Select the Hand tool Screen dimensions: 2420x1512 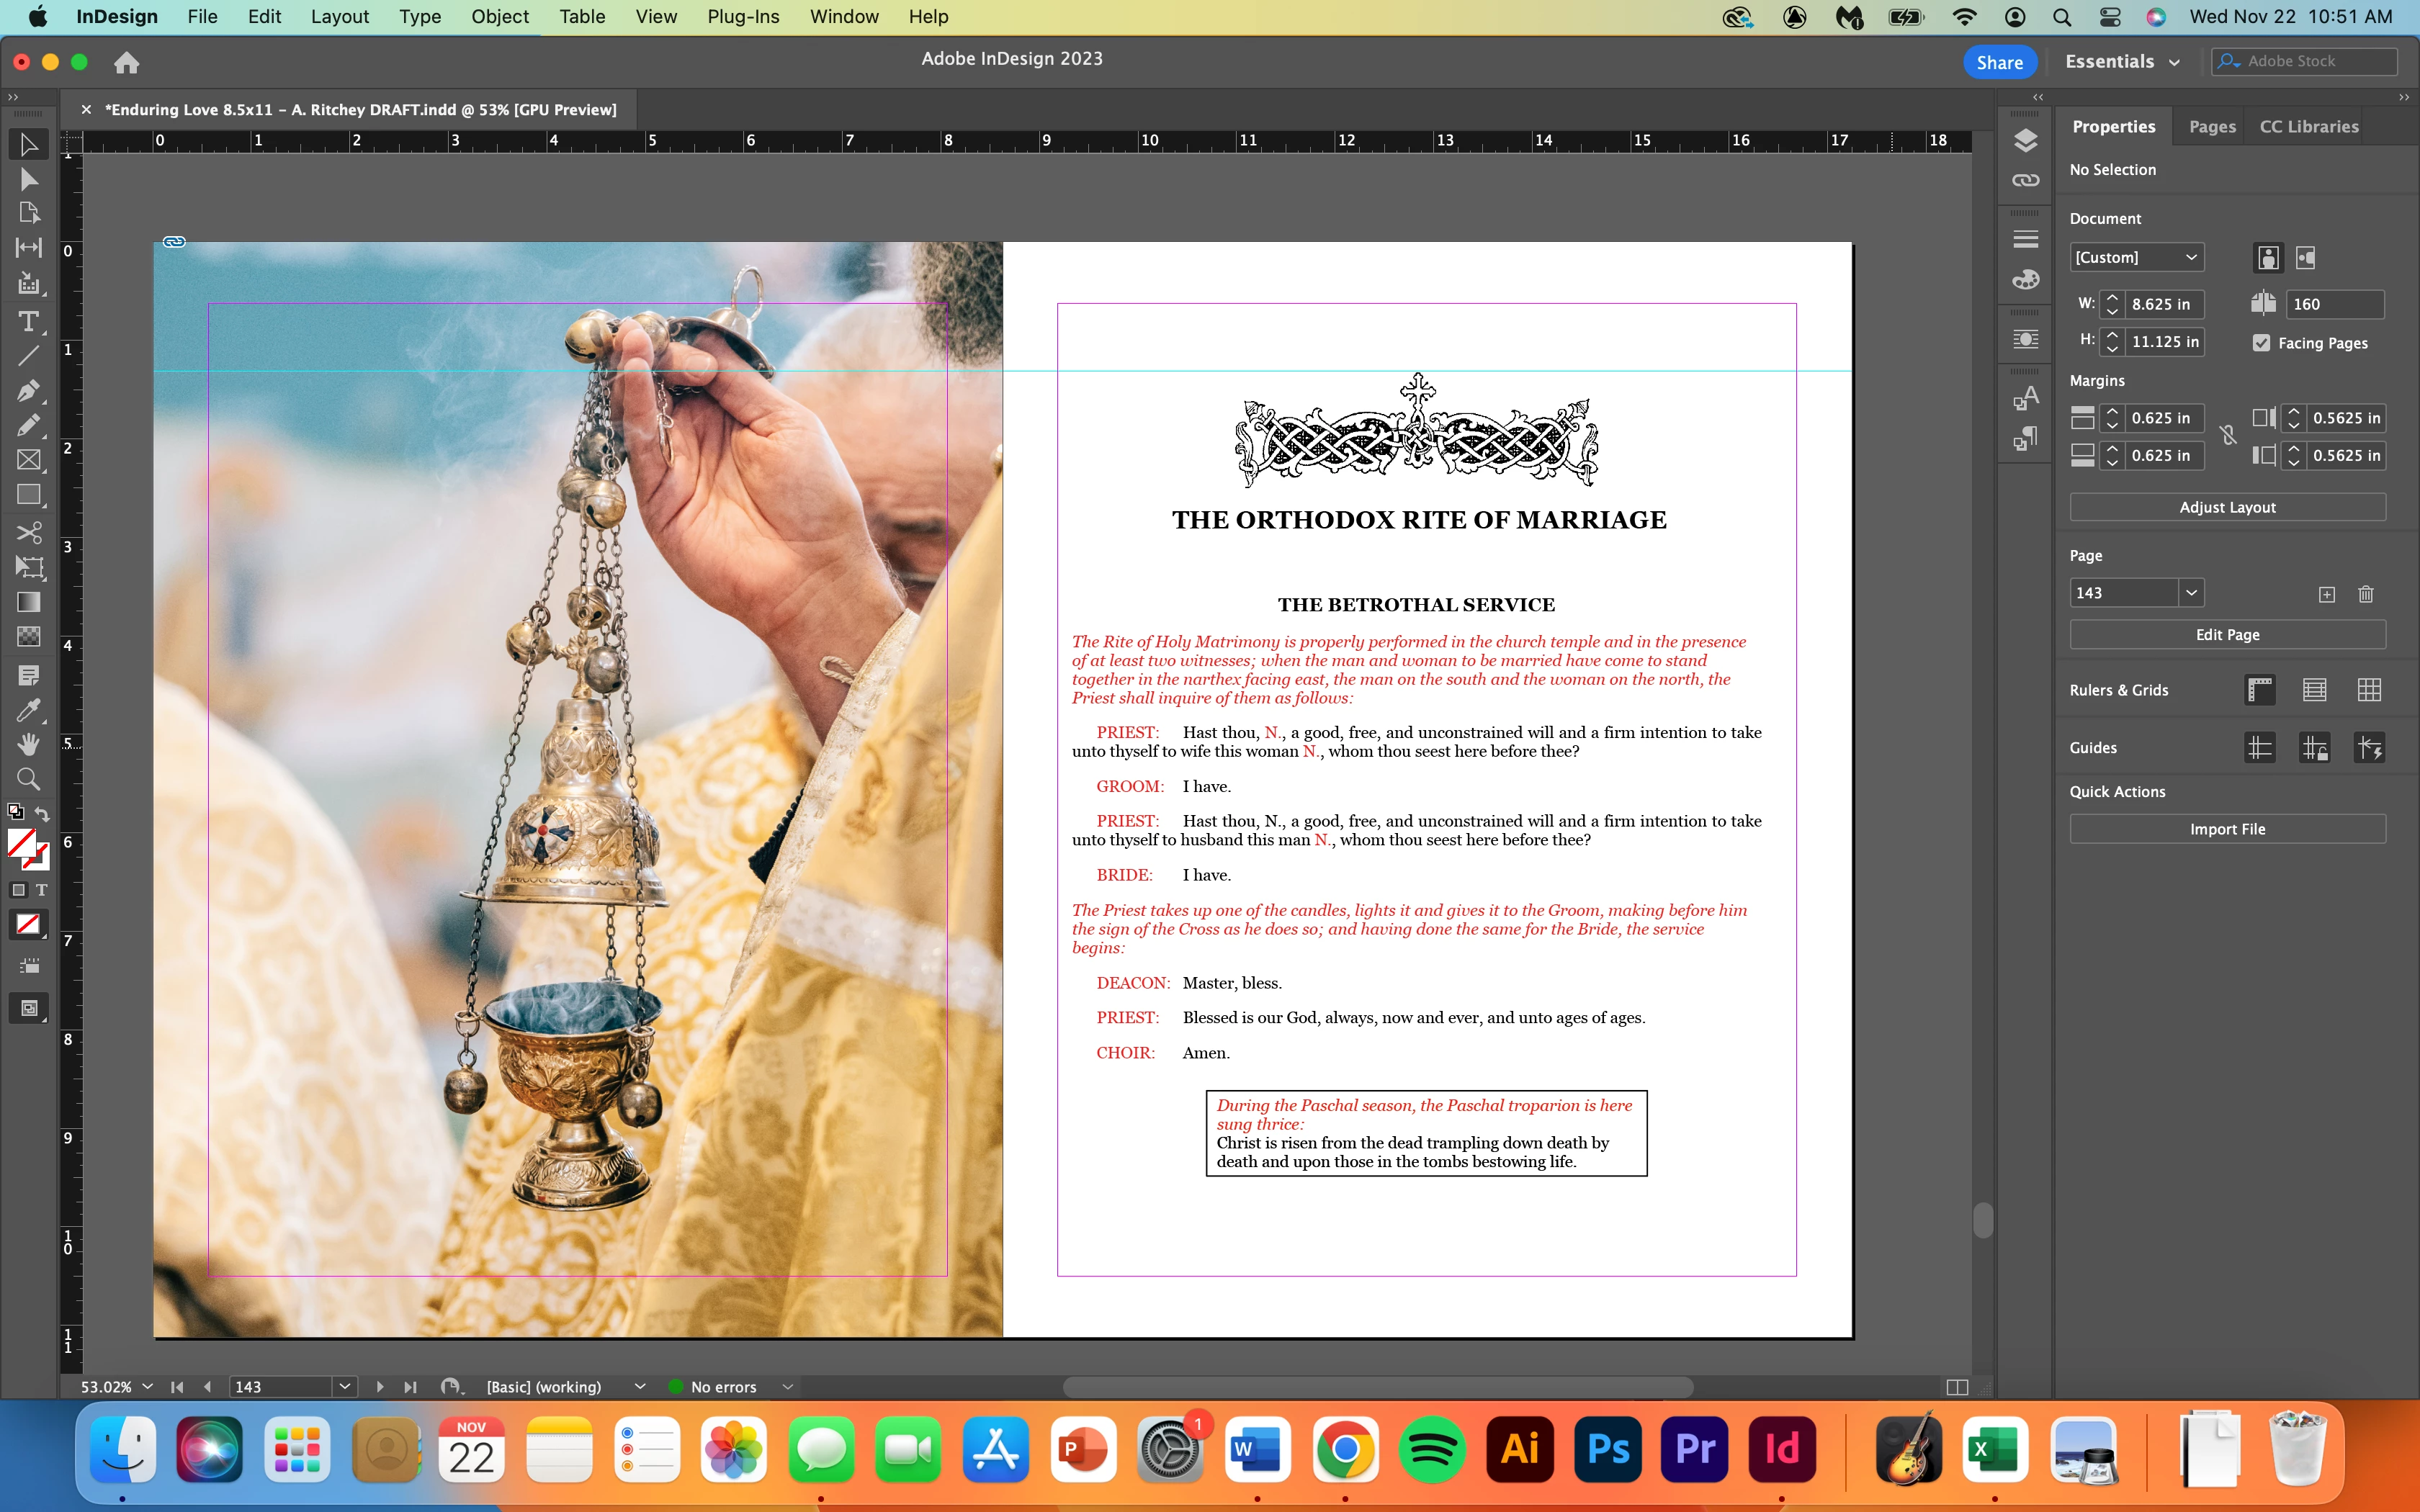coord(28,744)
